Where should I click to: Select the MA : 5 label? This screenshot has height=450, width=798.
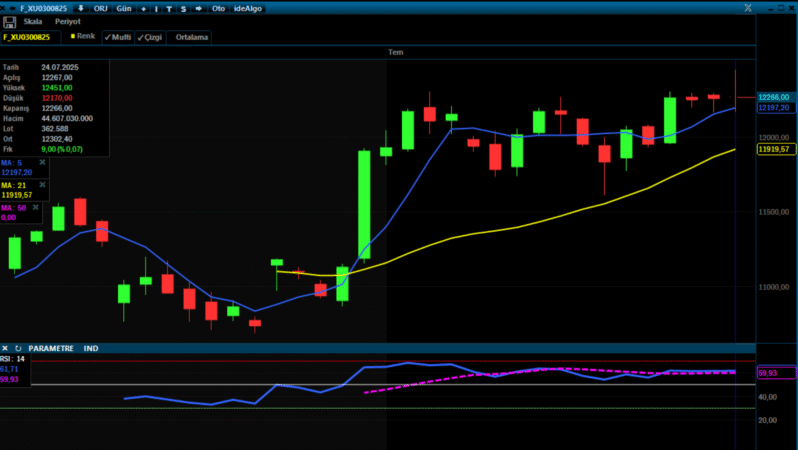(11, 163)
